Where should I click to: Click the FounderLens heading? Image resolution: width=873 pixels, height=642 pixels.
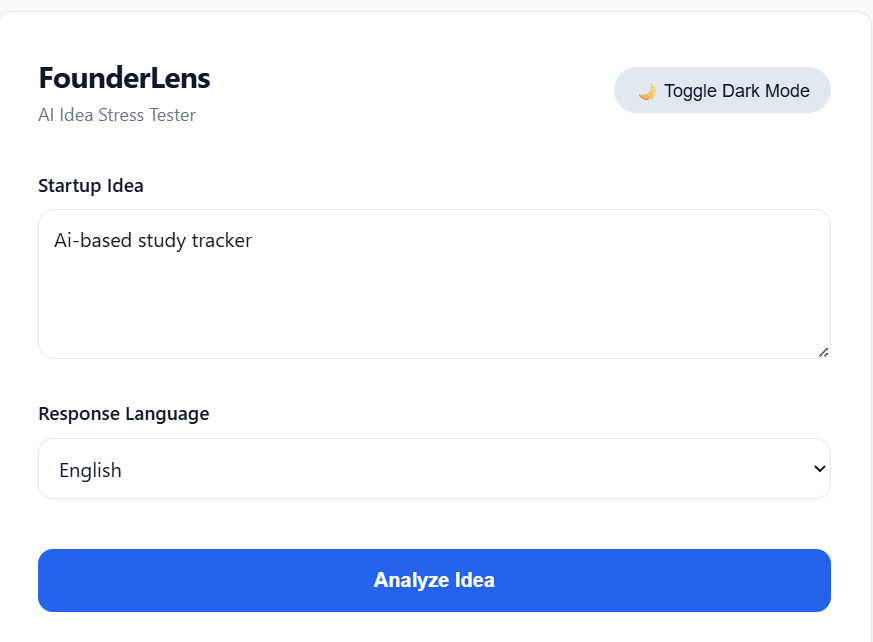[124, 78]
